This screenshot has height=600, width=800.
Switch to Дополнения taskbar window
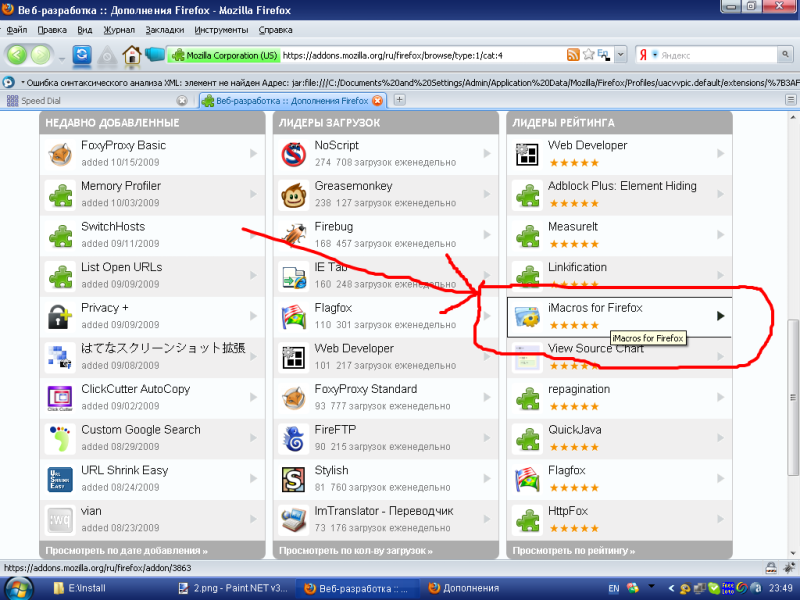click(464, 588)
